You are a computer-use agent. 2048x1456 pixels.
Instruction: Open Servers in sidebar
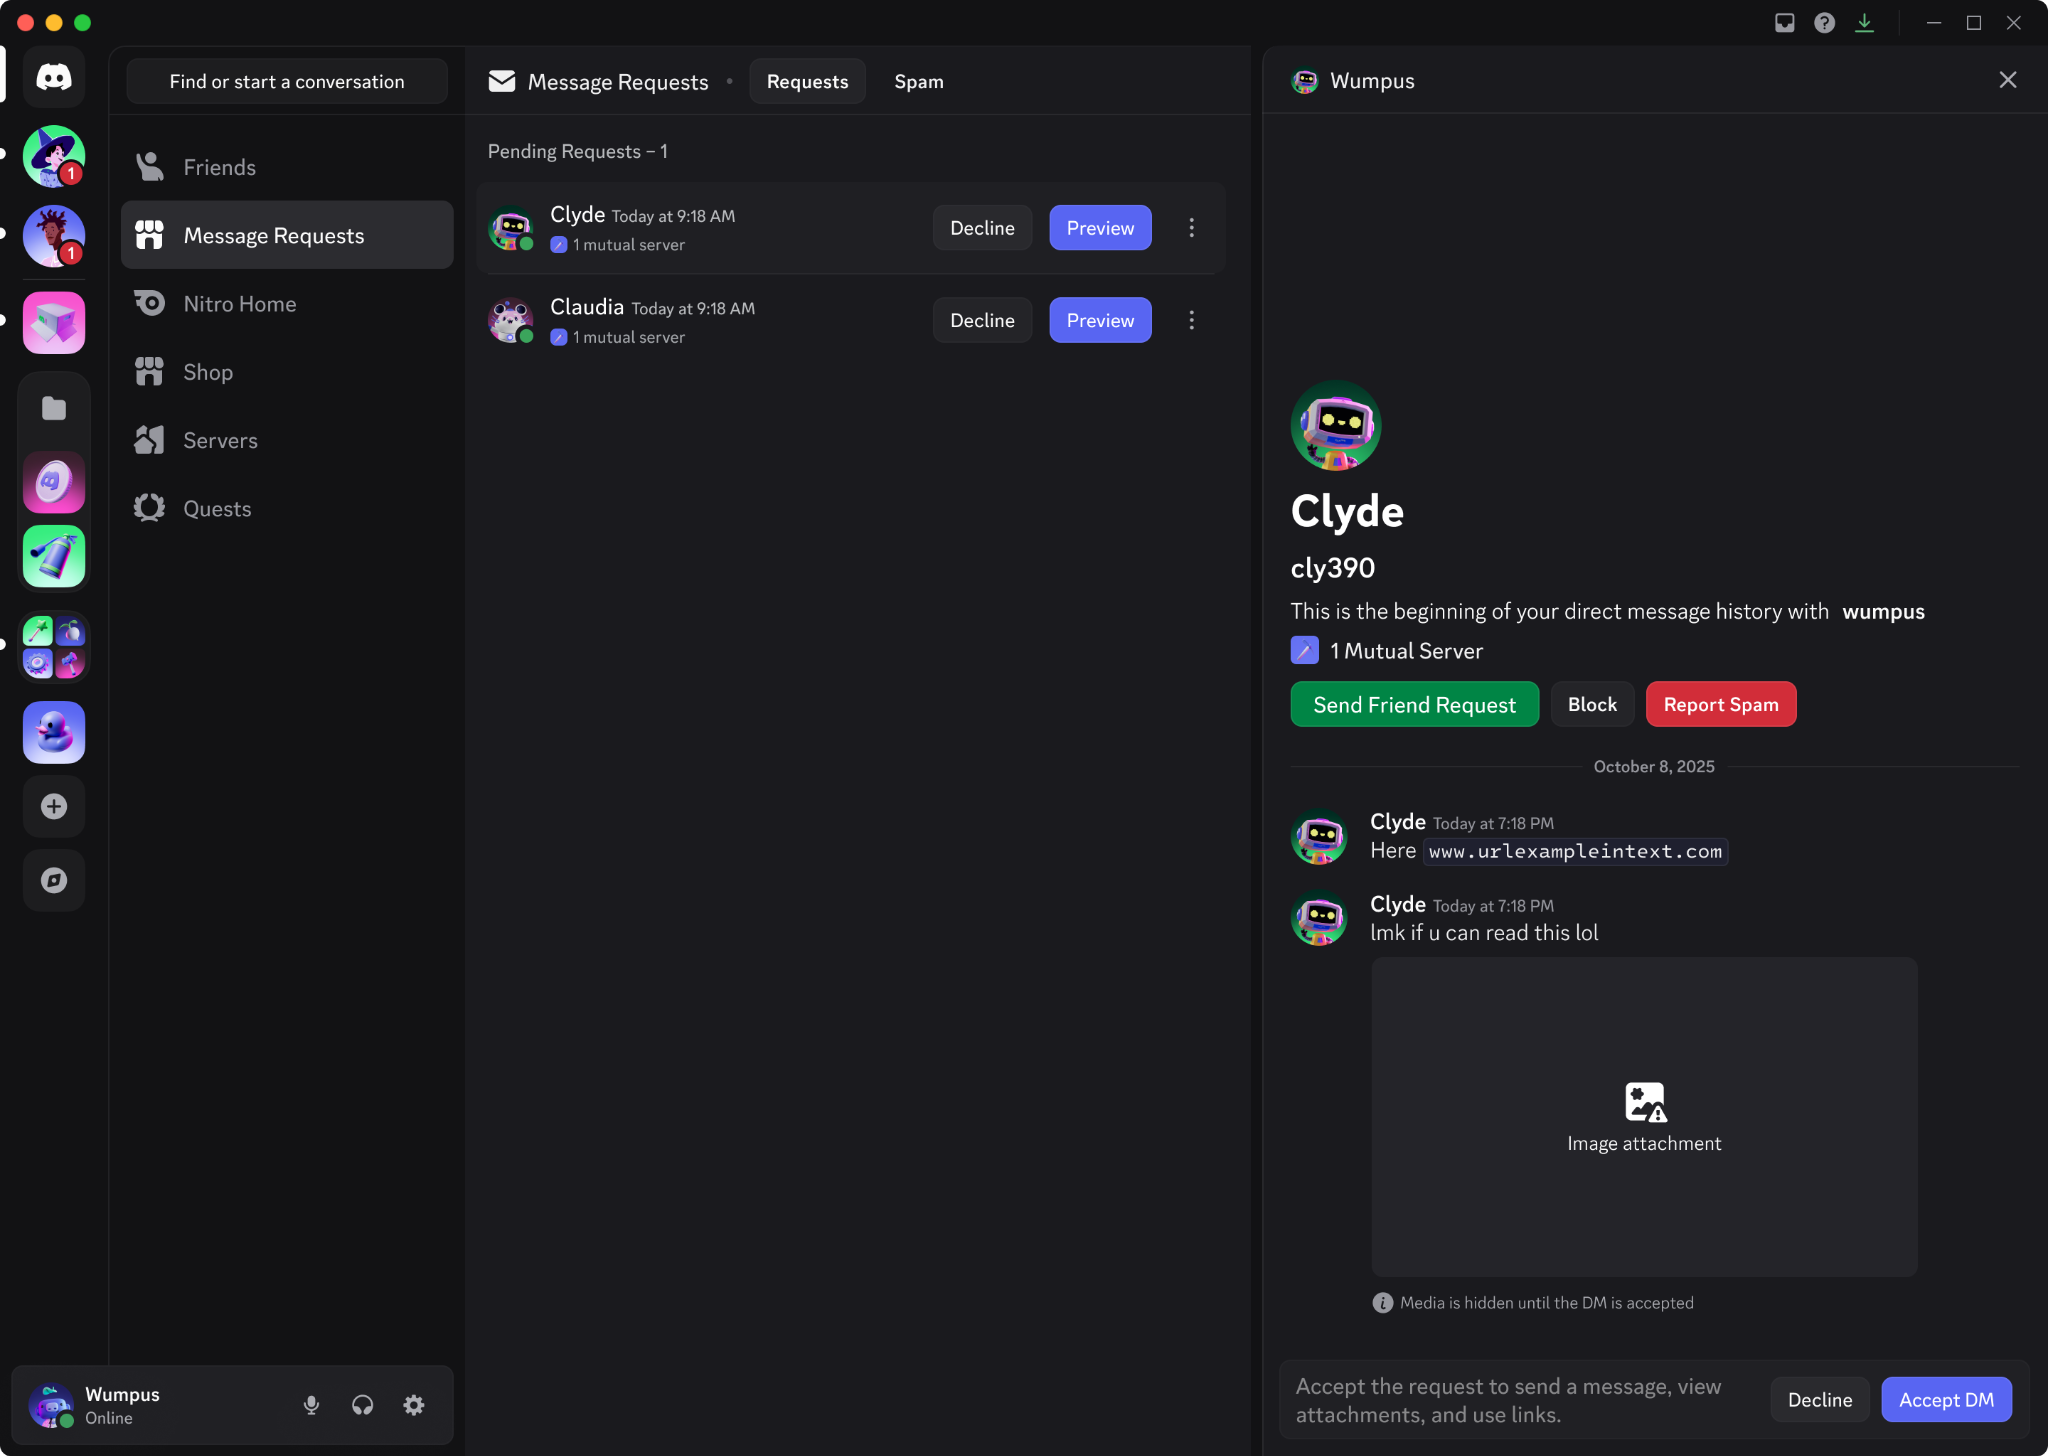(287, 440)
